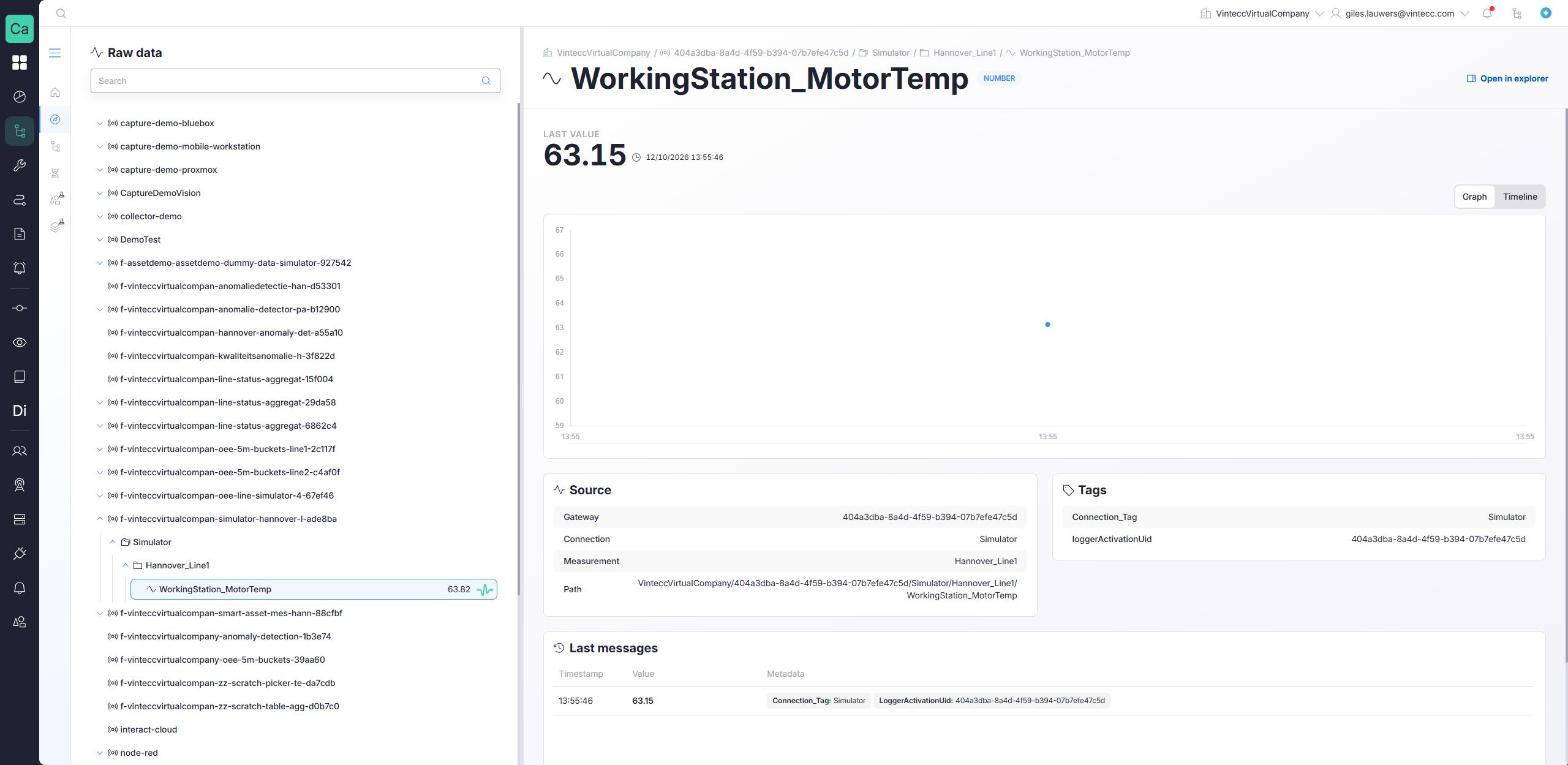Click the magnifier search icon at top bar

(x=61, y=13)
